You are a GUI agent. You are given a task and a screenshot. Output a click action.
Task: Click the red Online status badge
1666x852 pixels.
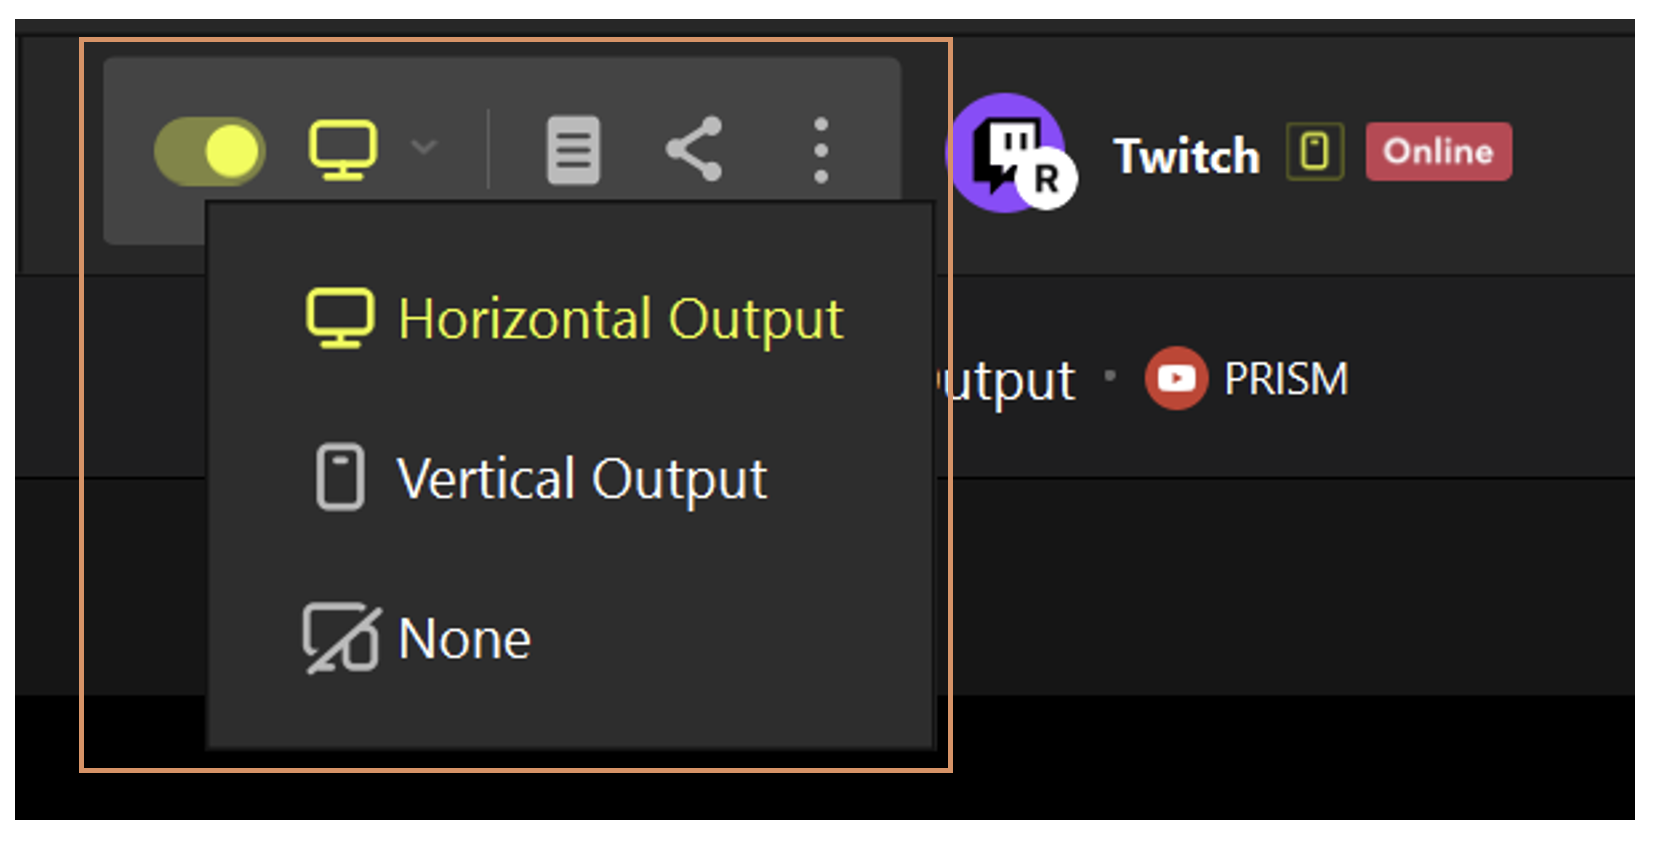pyautogui.click(x=1438, y=151)
